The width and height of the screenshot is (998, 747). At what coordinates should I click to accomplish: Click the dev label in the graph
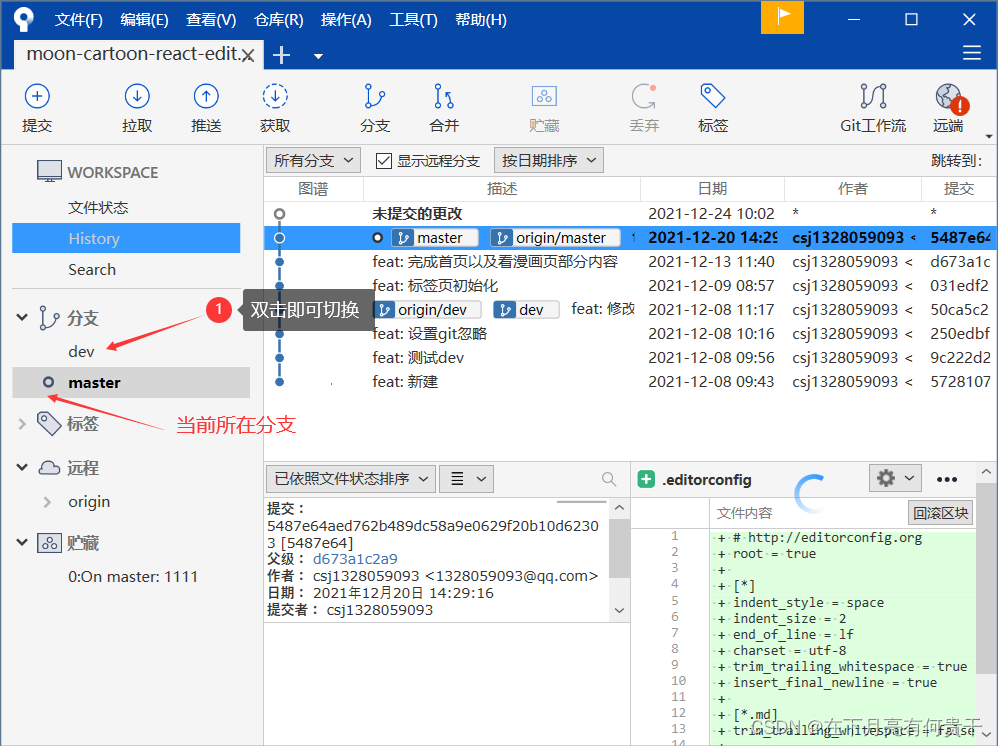point(526,310)
